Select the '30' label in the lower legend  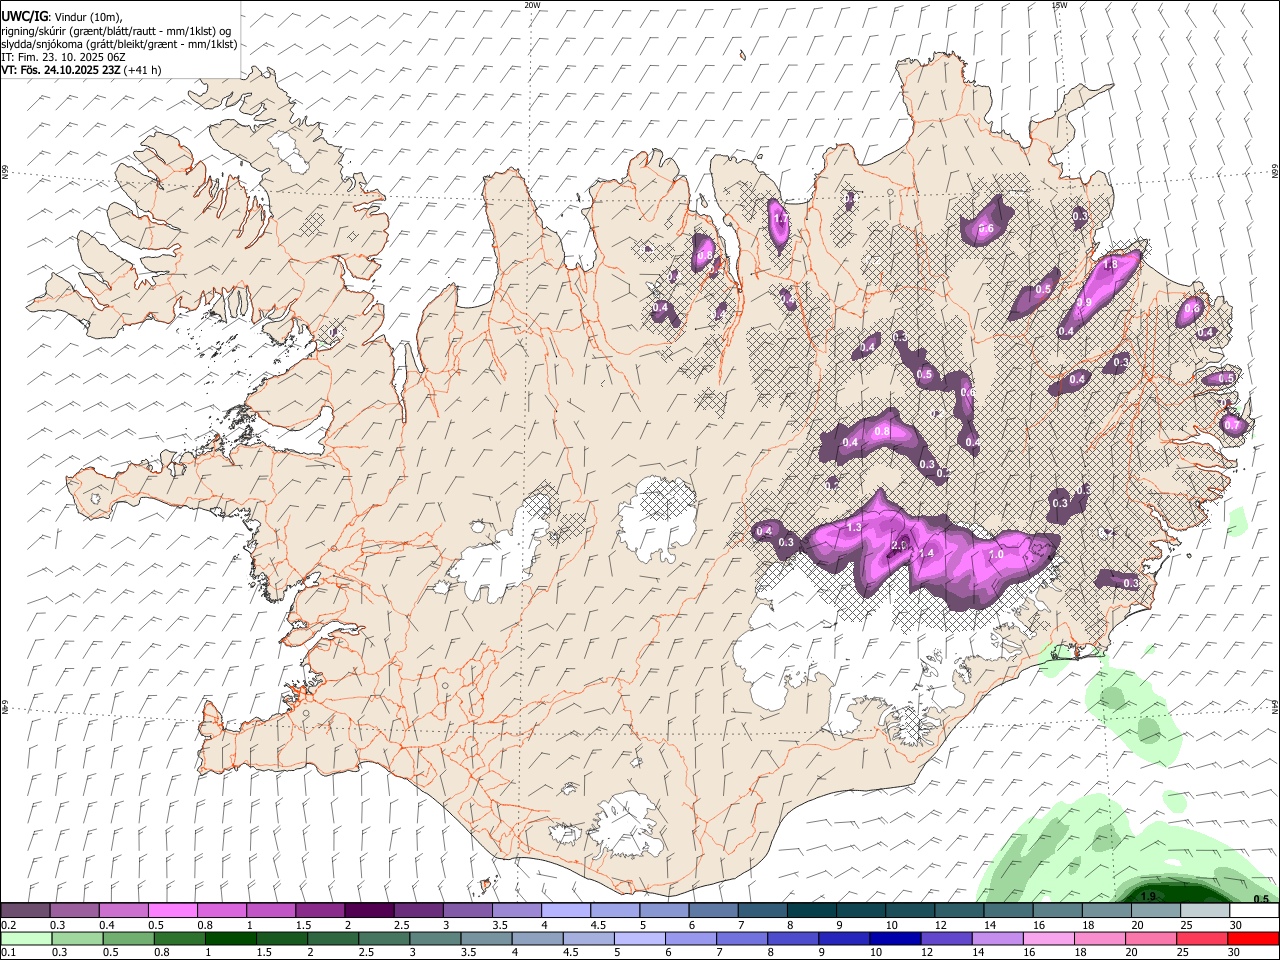coord(1235,953)
